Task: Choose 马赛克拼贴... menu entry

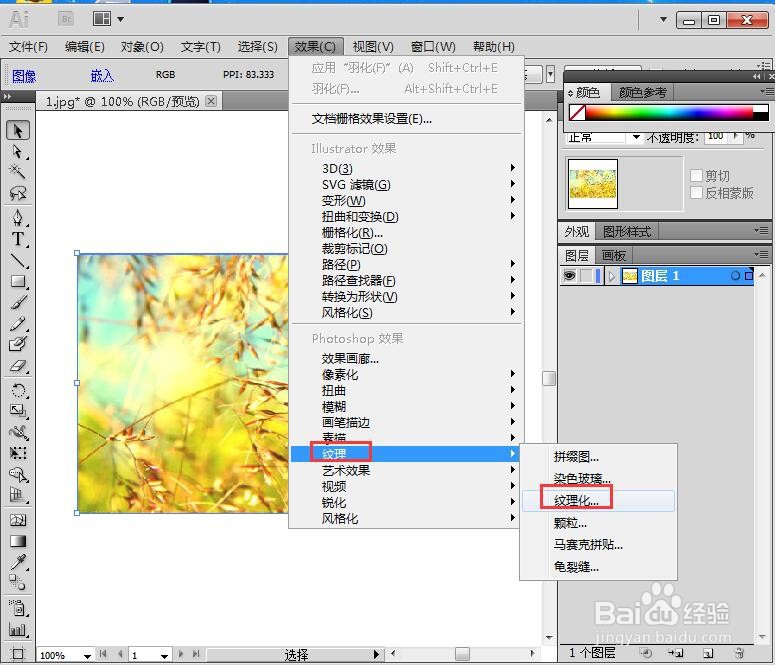Action: [x=598, y=544]
